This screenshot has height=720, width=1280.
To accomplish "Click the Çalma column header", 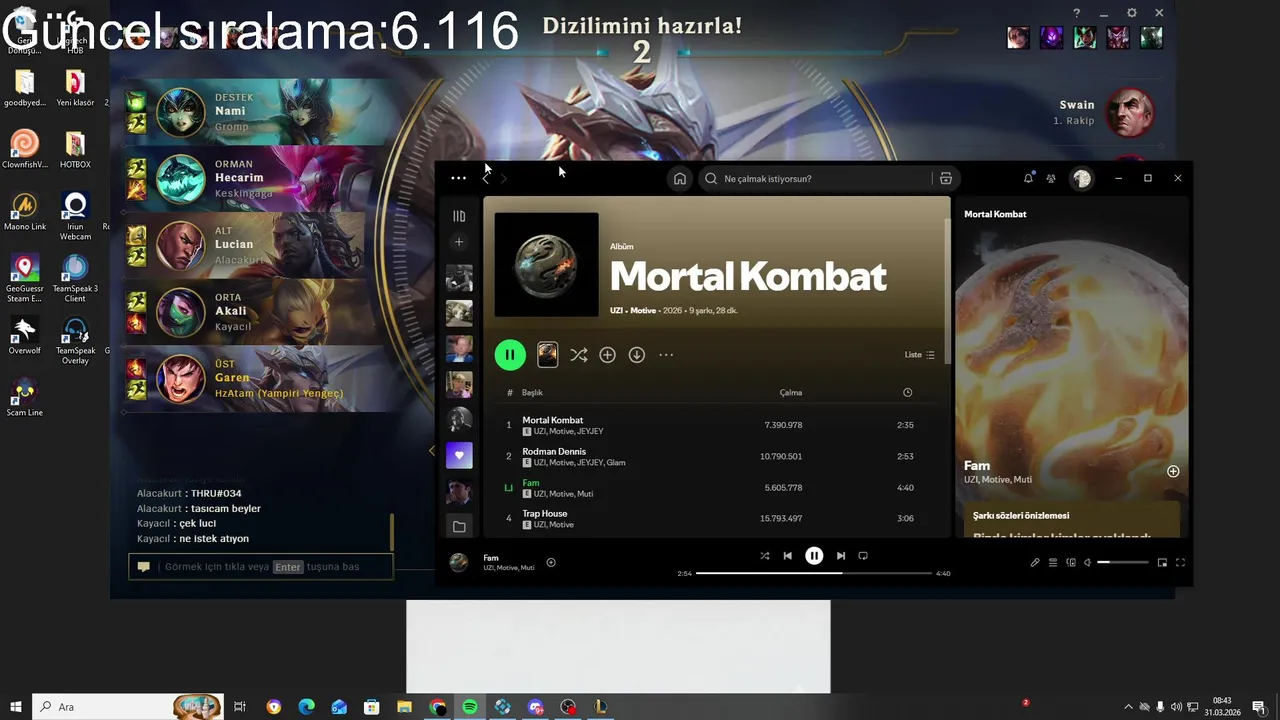I will tap(791, 393).
